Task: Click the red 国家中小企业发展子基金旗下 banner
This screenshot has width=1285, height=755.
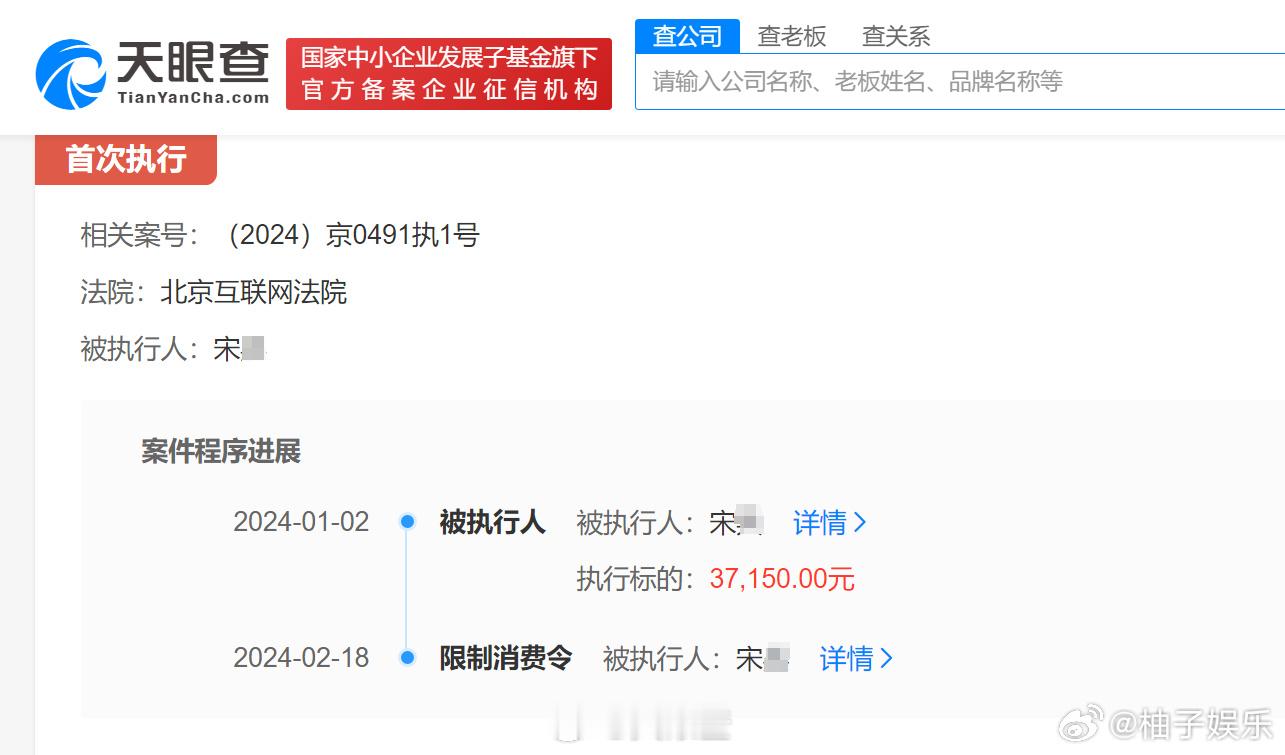Action: click(449, 74)
